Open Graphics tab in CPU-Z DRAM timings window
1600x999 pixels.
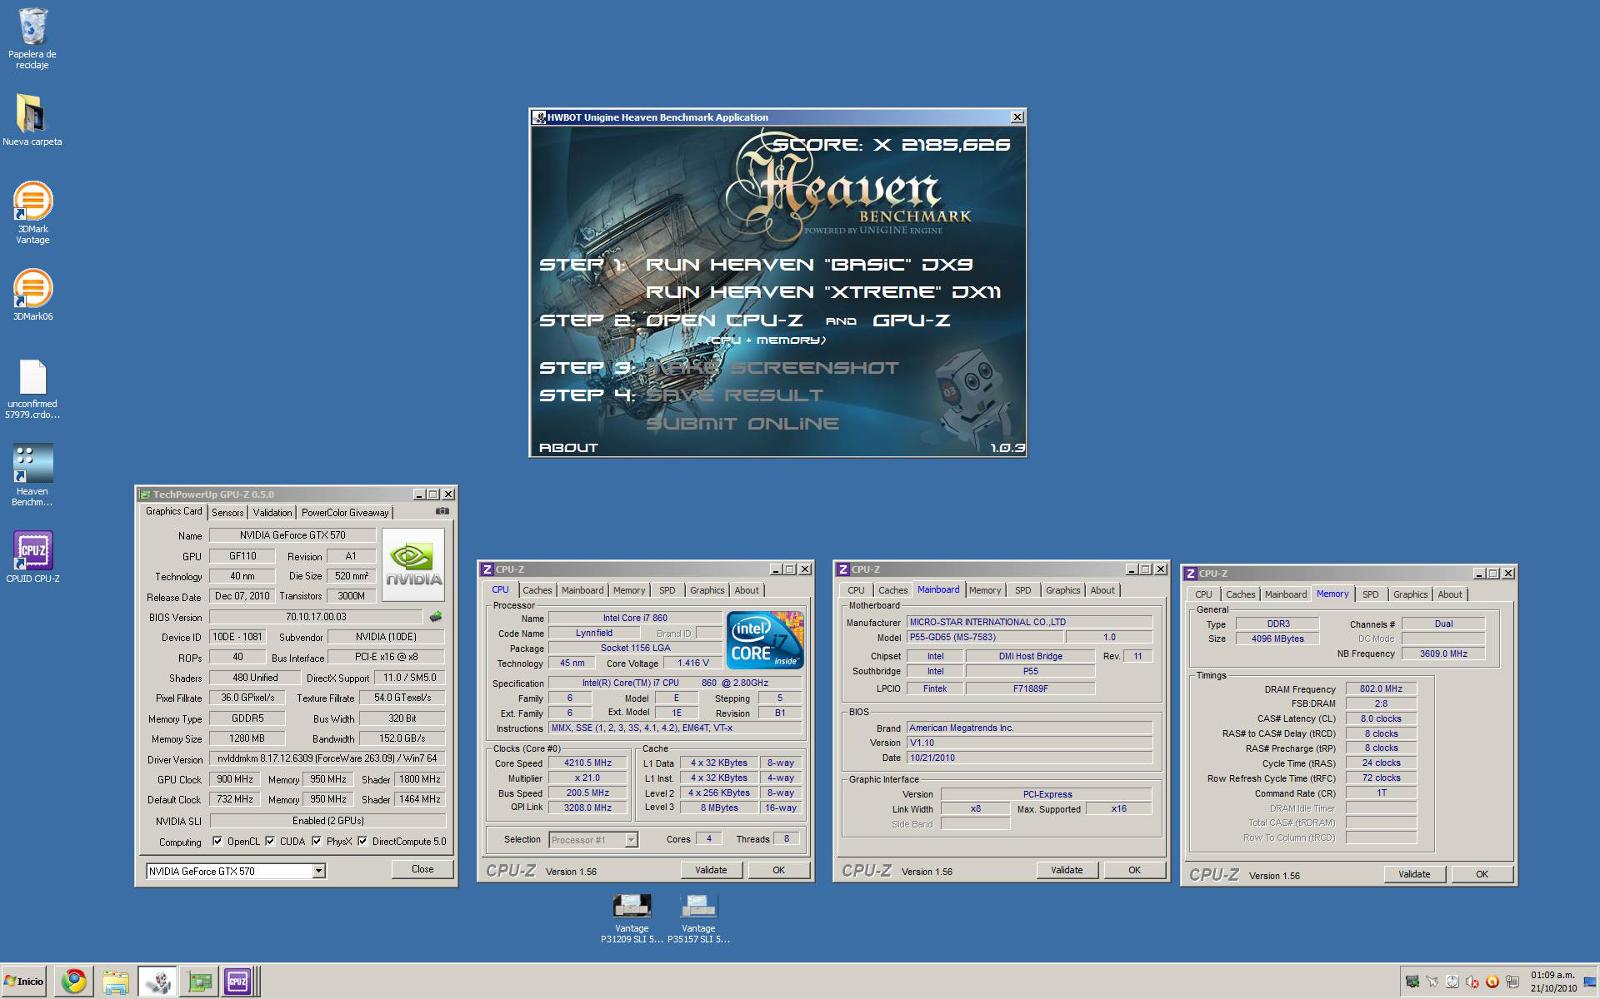[x=1410, y=594]
